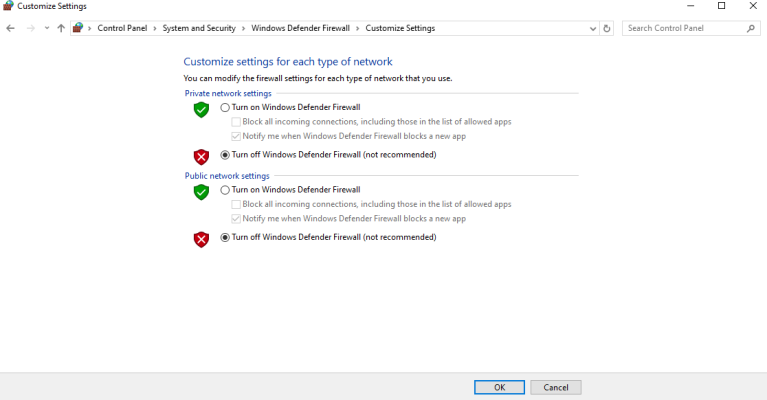Turn on firewall for public network
This screenshot has height=400, width=767.
point(225,190)
